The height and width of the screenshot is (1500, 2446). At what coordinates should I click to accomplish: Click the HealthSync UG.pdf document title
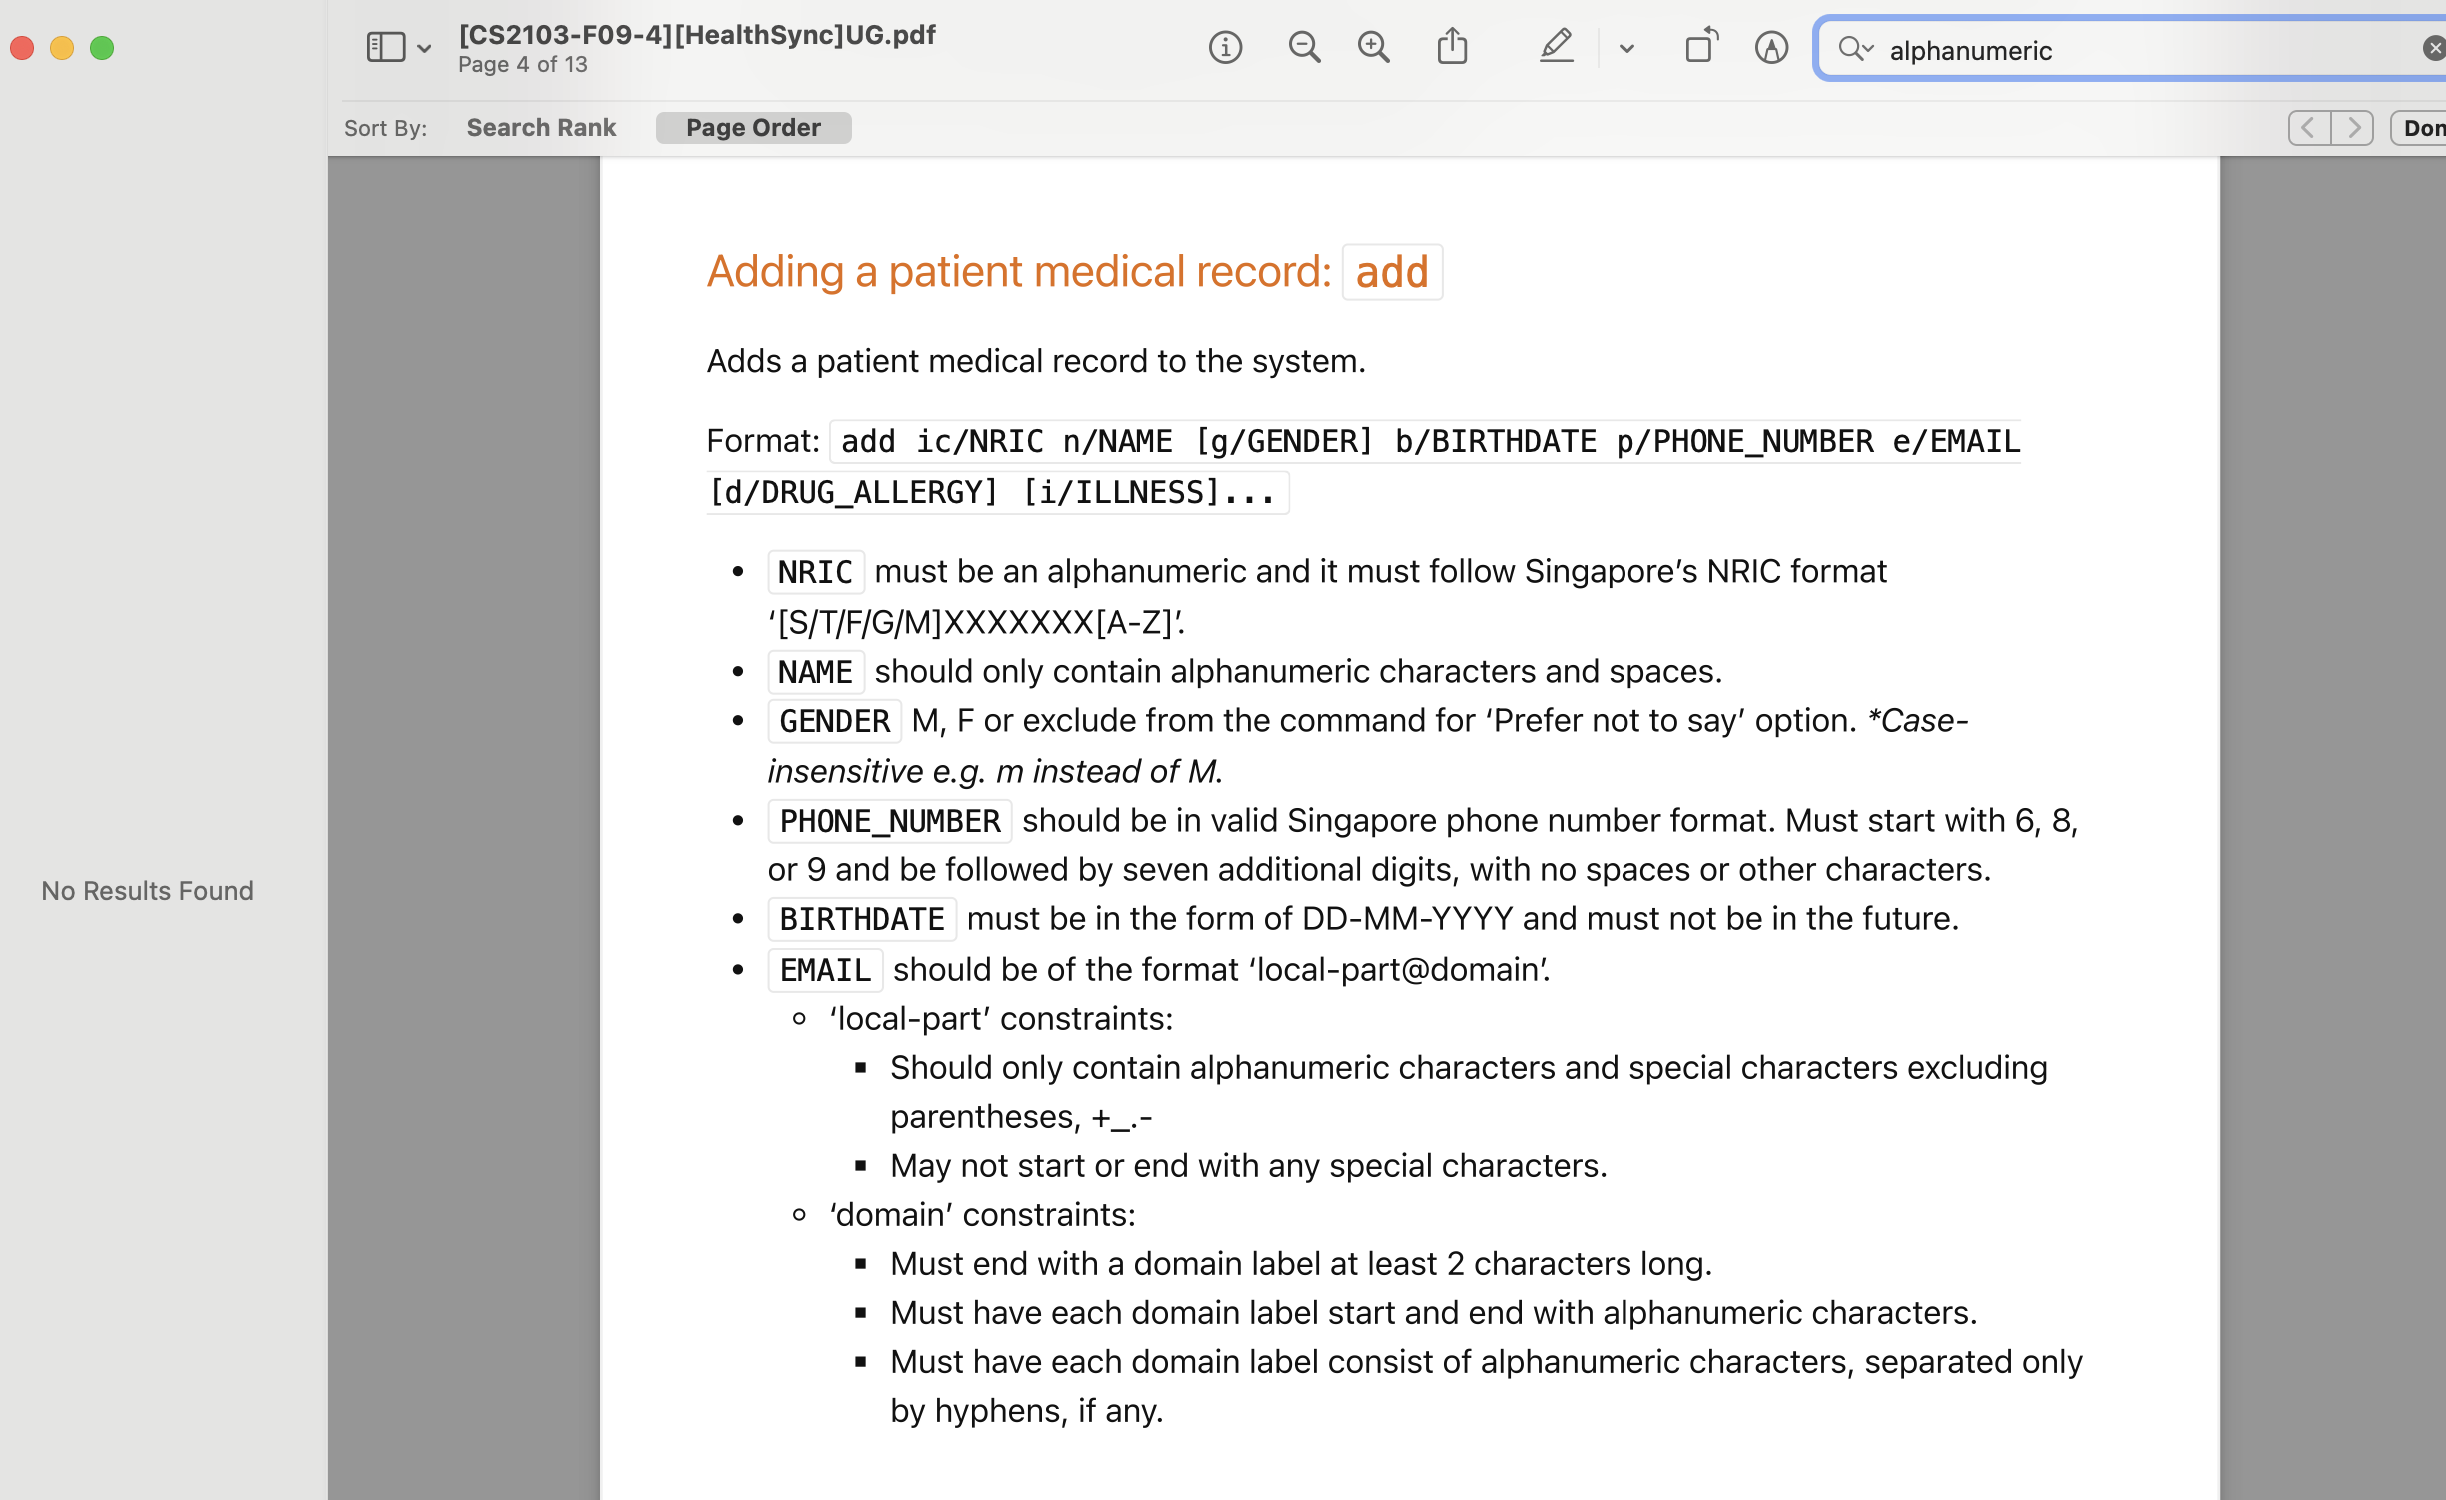[697, 35]
